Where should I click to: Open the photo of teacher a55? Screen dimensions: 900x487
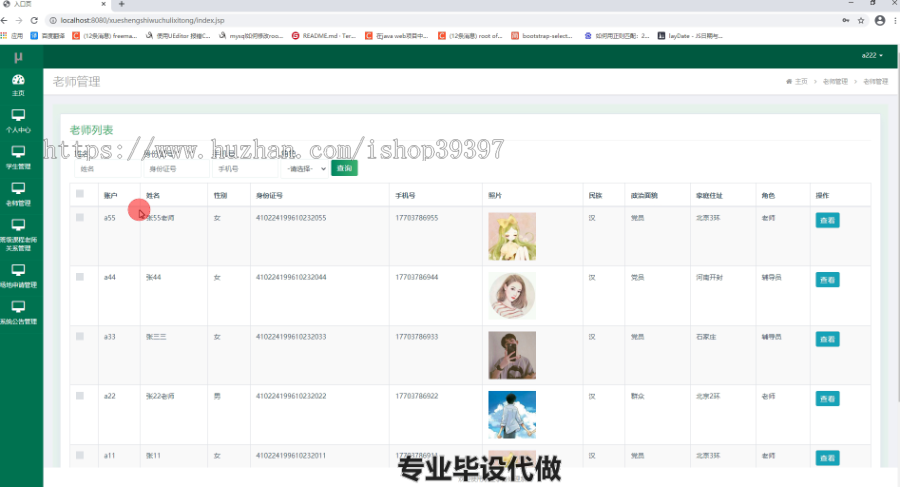[x=512, y=237]
